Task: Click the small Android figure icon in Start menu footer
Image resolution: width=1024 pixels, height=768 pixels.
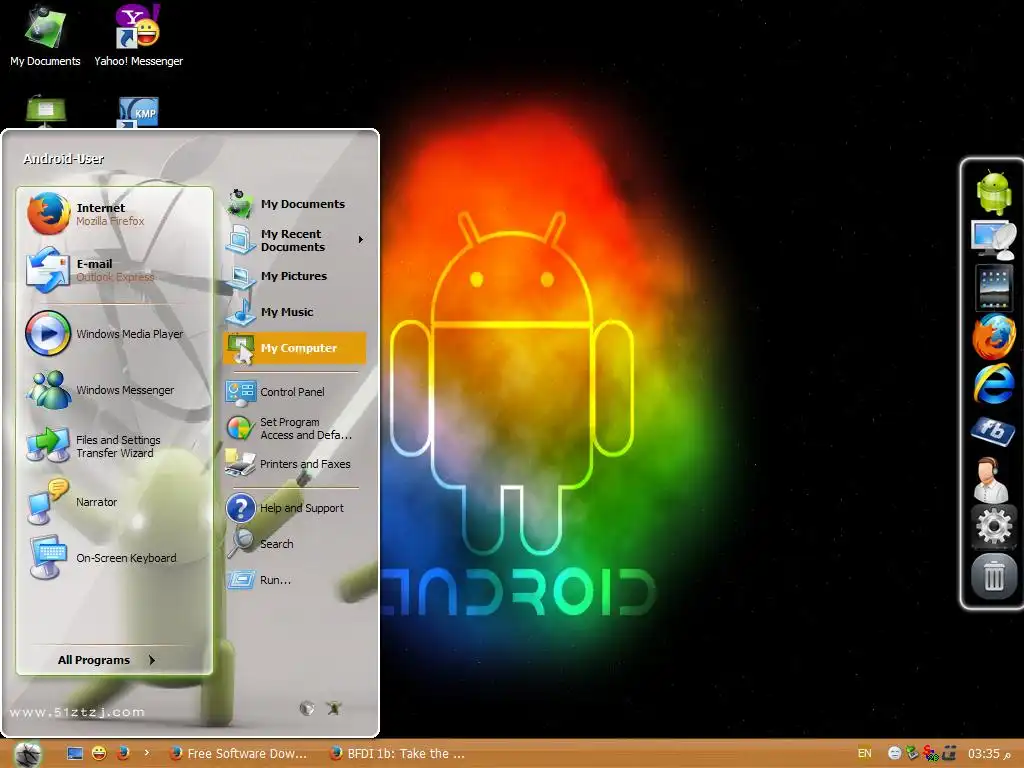Action: click(x=334, y=708)
